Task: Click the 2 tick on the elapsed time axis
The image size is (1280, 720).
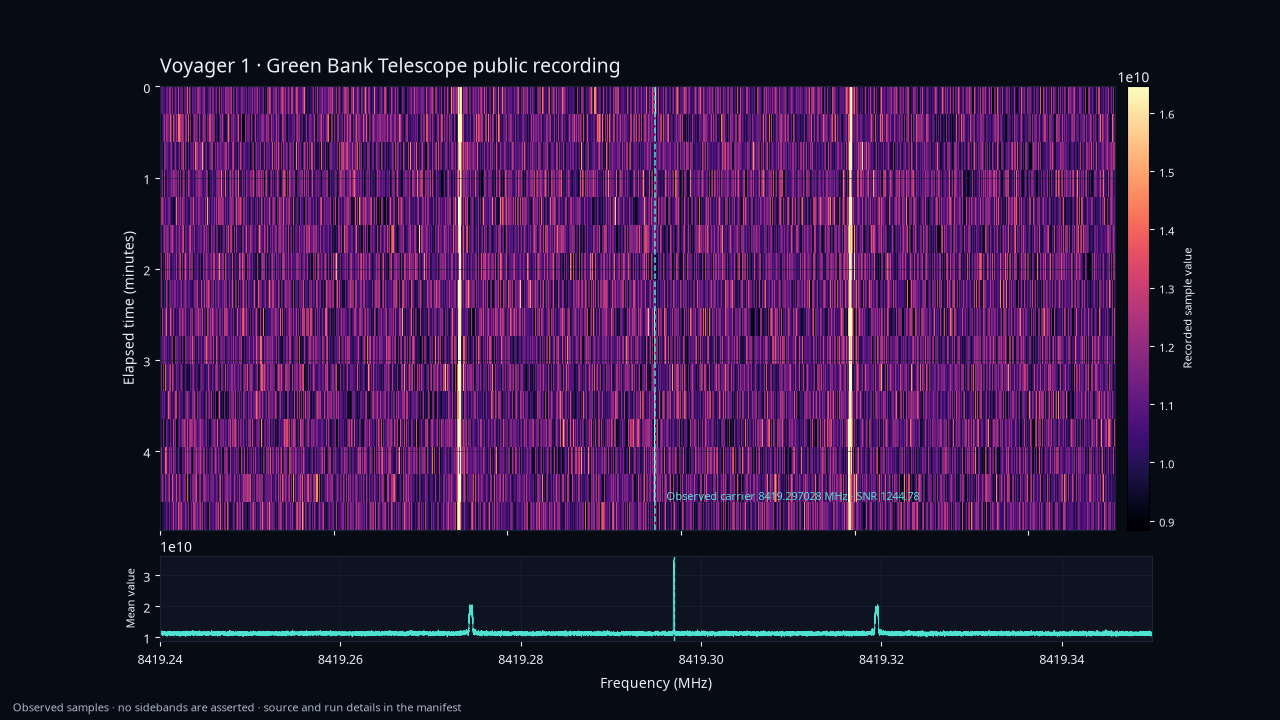Action: [146, 270]
